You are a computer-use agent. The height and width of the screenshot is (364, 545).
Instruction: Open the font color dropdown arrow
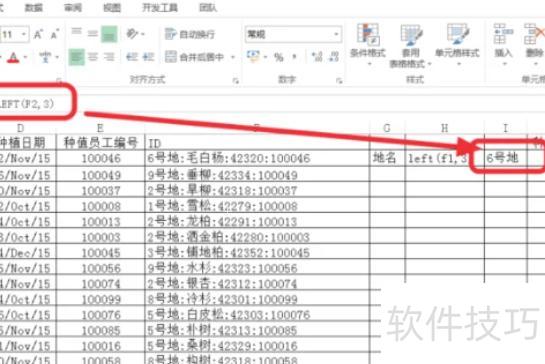point(26,57)
